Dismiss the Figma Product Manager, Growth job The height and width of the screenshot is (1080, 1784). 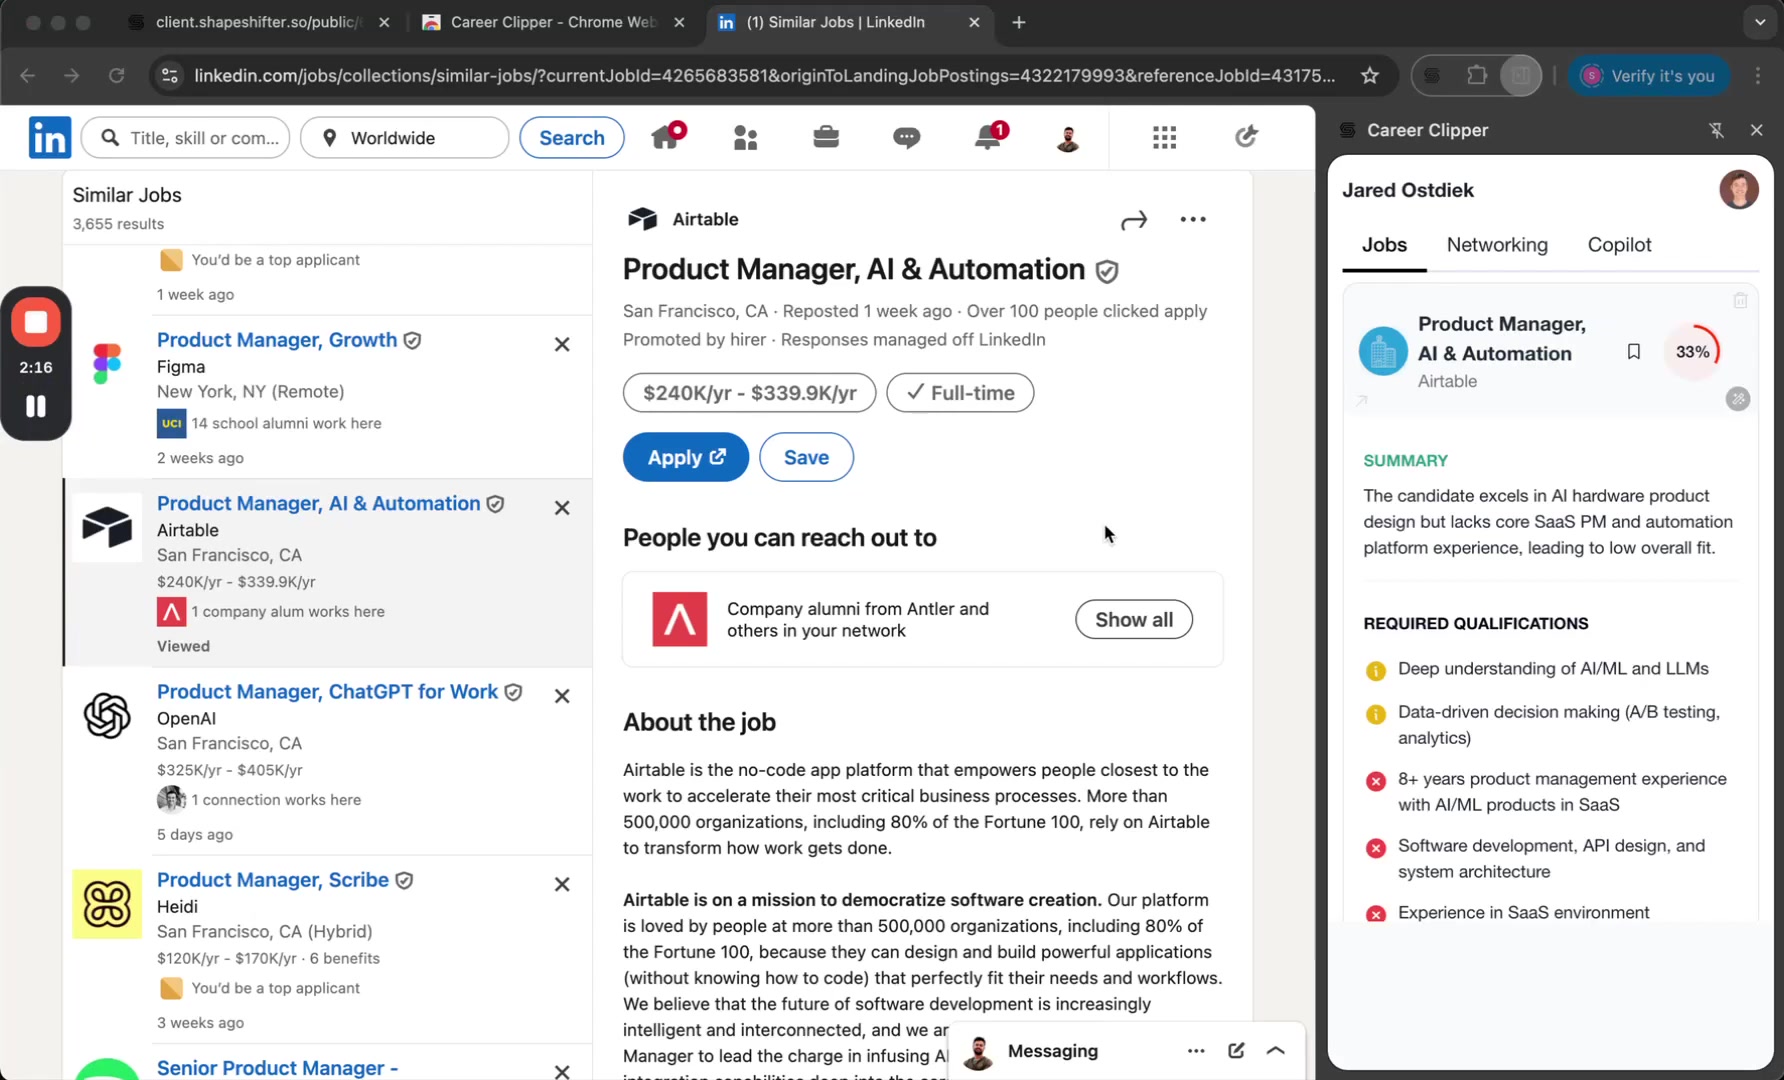[562, 344]
